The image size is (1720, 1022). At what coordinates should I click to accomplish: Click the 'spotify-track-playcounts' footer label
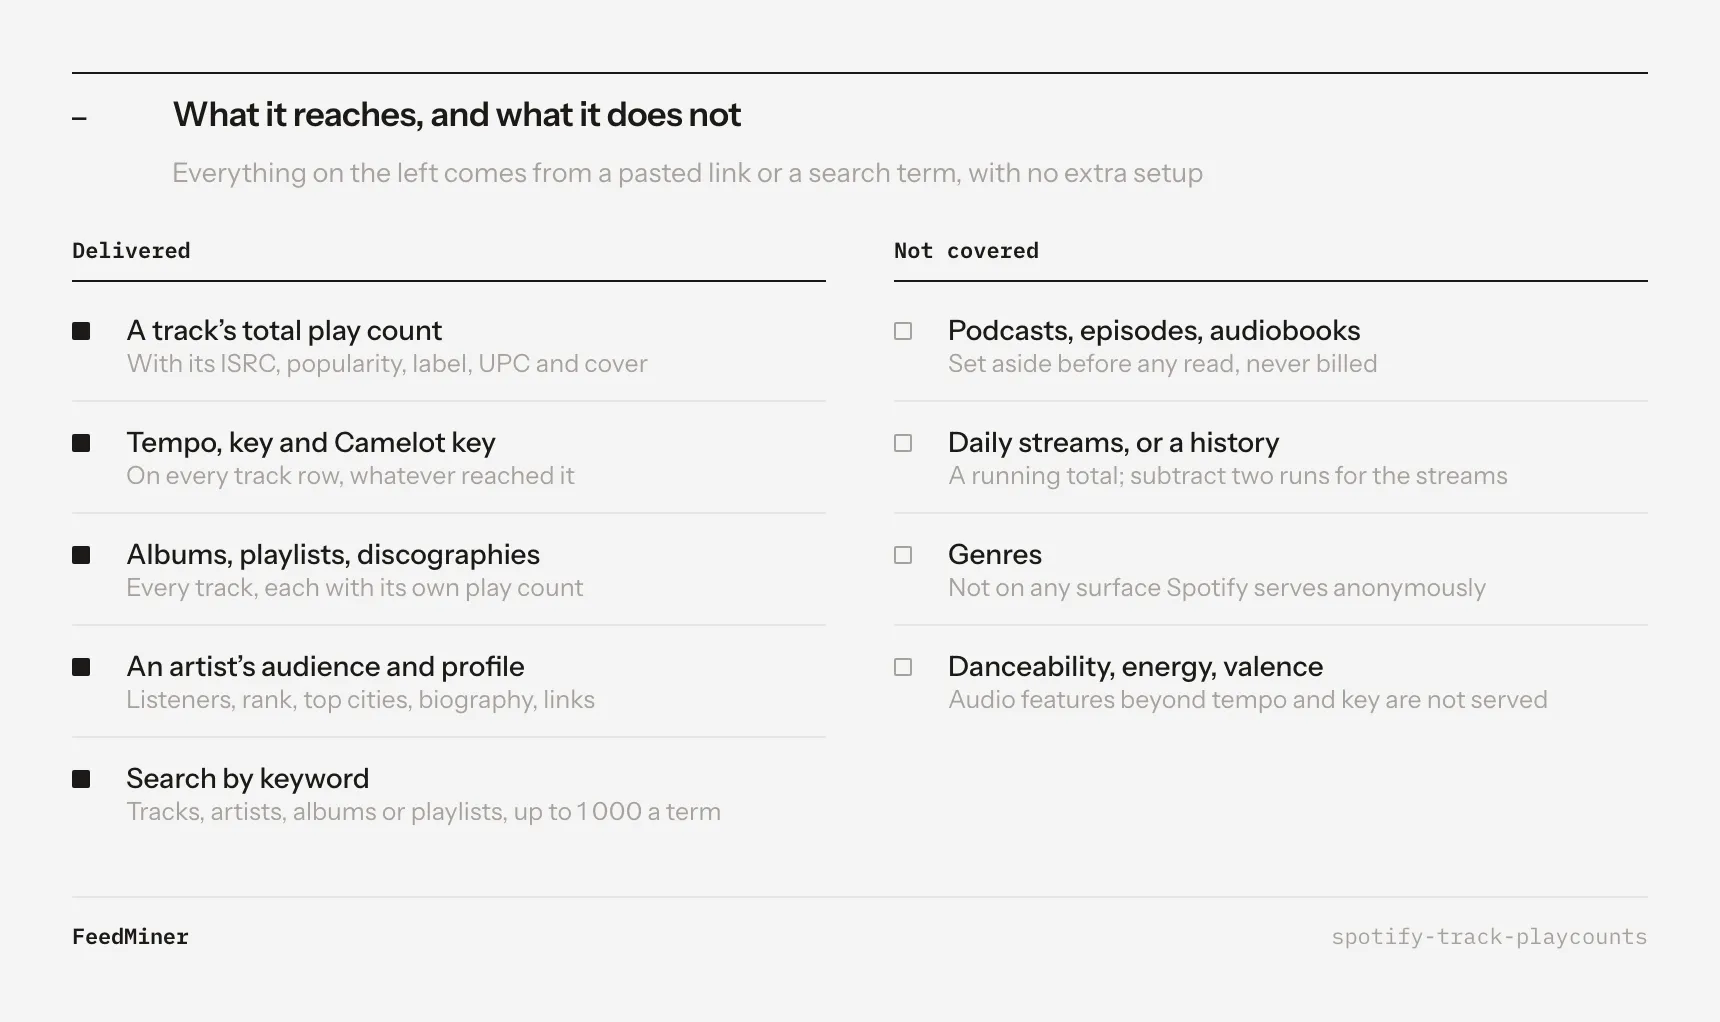tap(1489, 937)
